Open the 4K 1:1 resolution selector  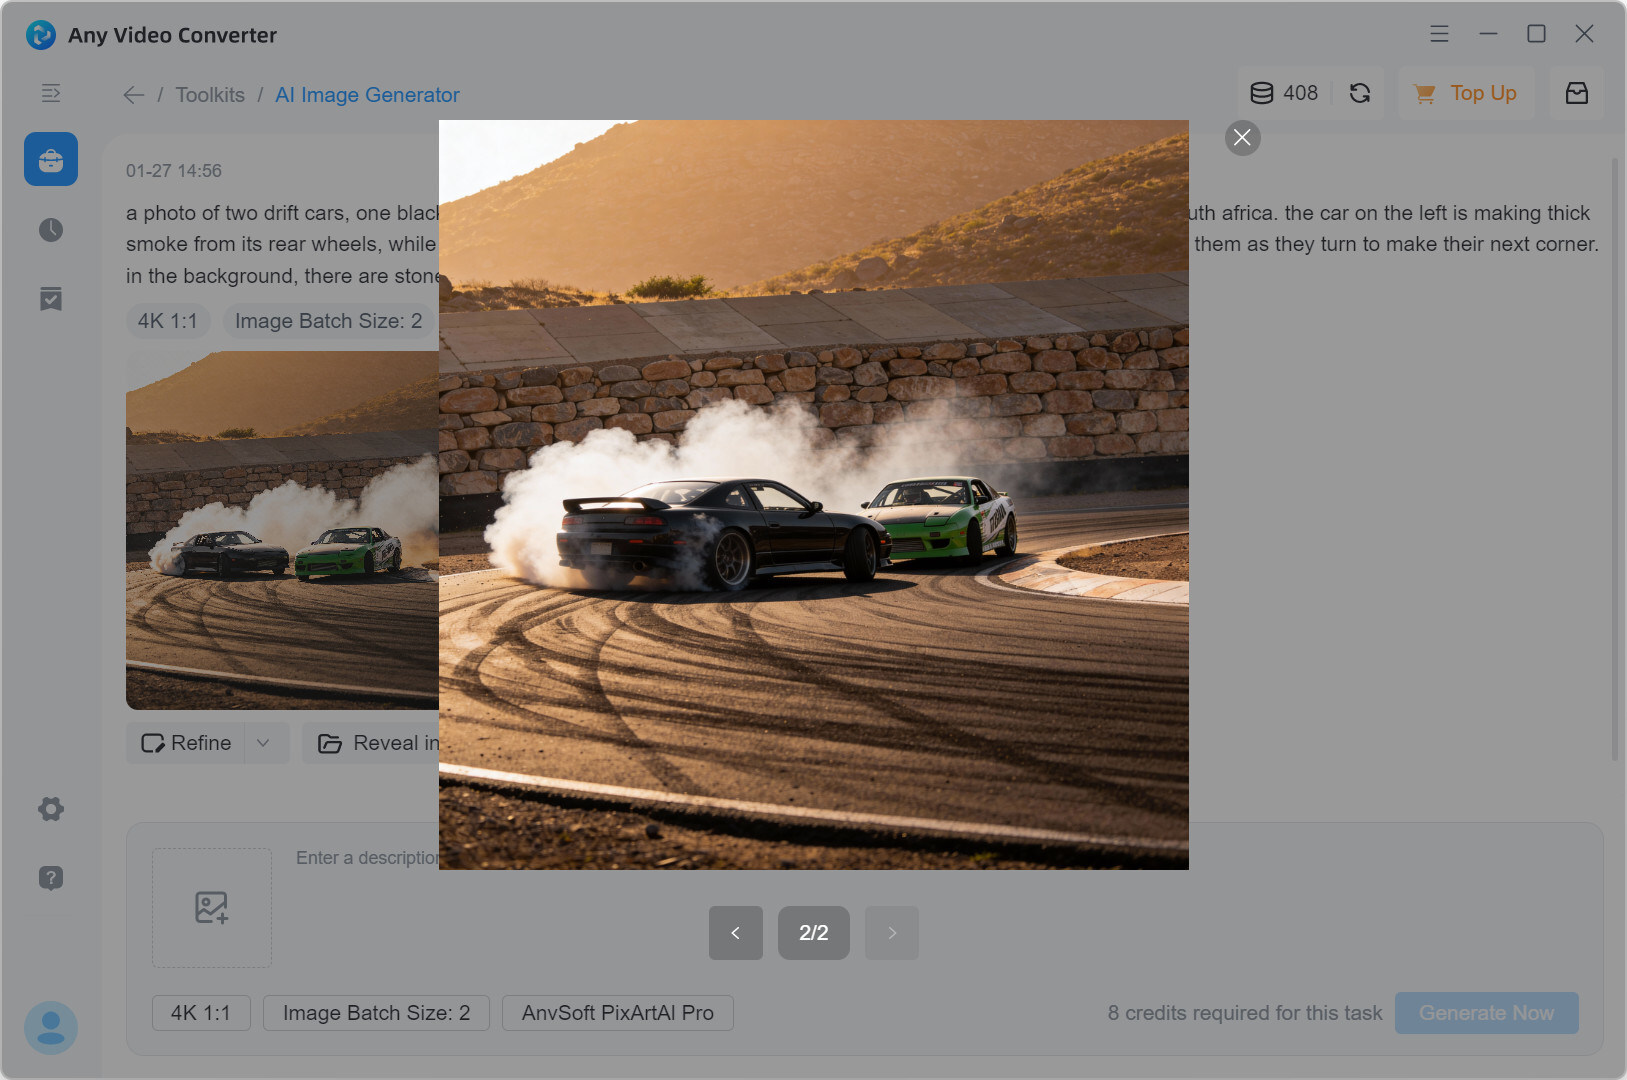click(201, 1013)
